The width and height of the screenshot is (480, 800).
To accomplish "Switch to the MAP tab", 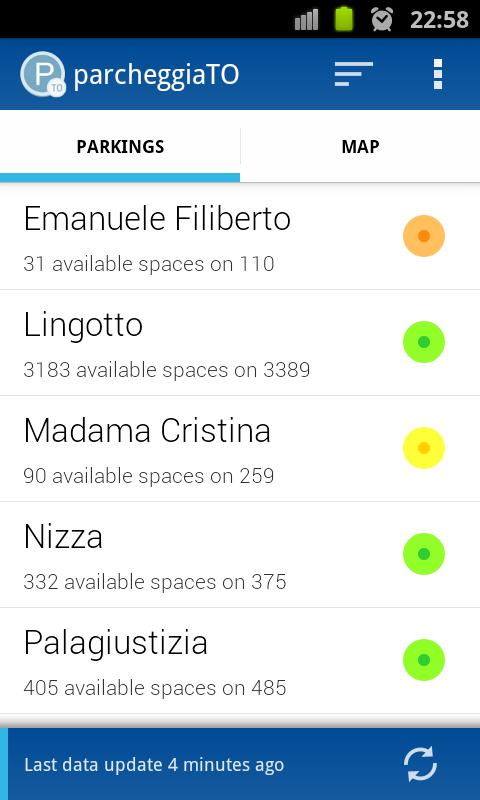I will point(360,146).
